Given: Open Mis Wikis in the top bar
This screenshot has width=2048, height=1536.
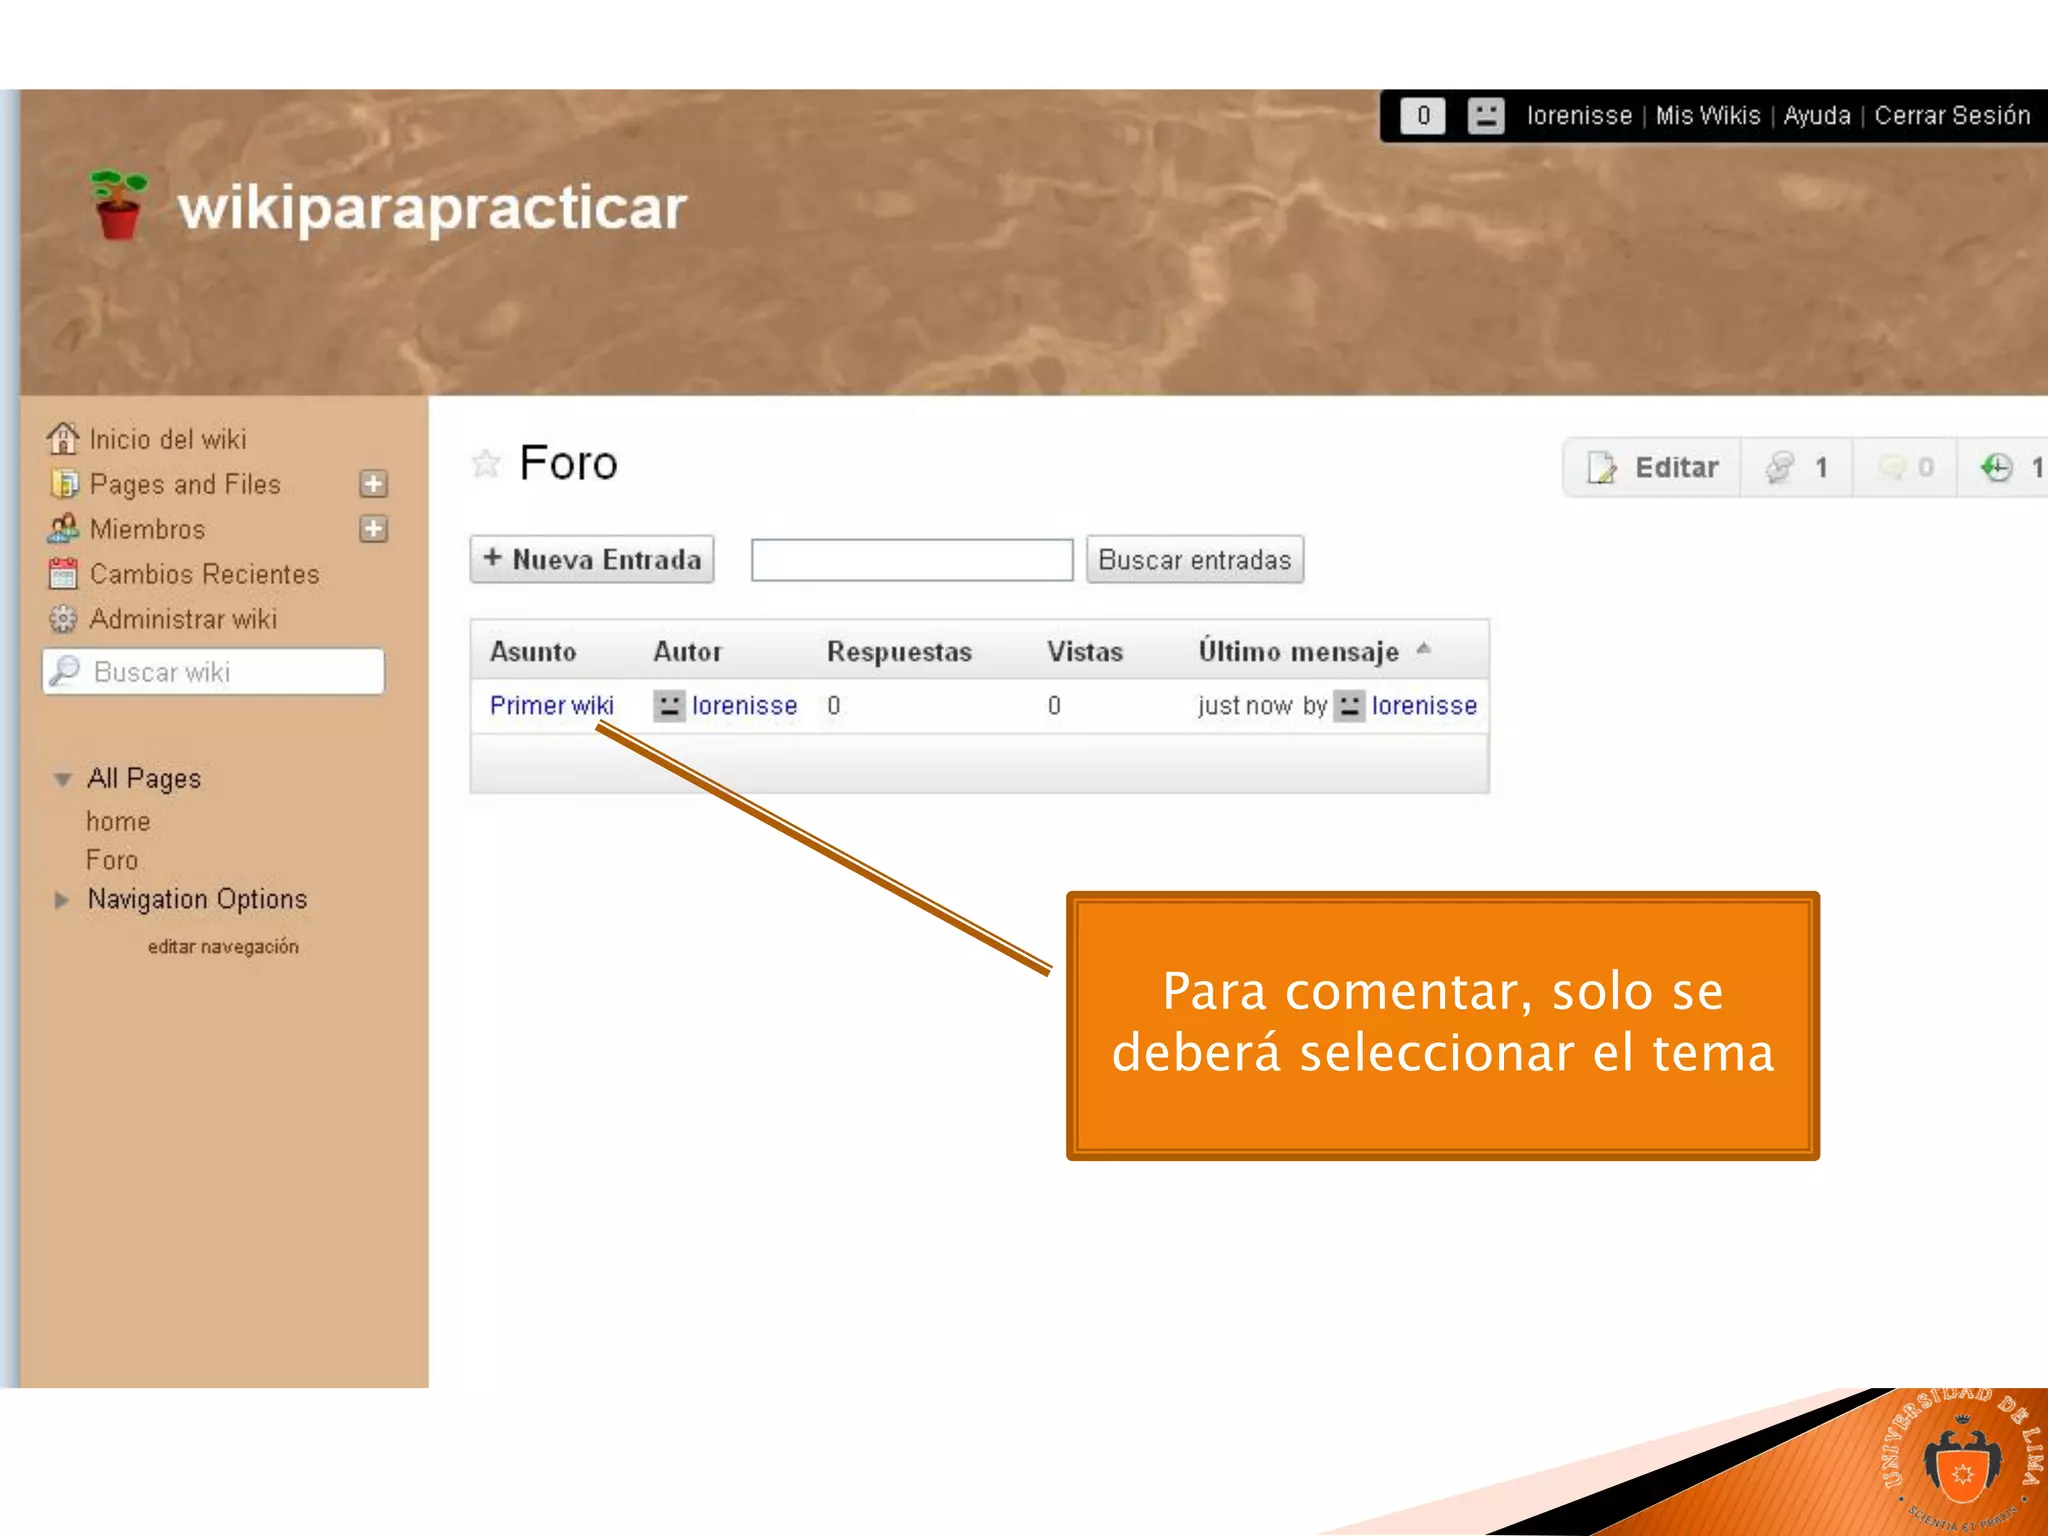Looking at the screenshot, I should tap(1708, 116).
